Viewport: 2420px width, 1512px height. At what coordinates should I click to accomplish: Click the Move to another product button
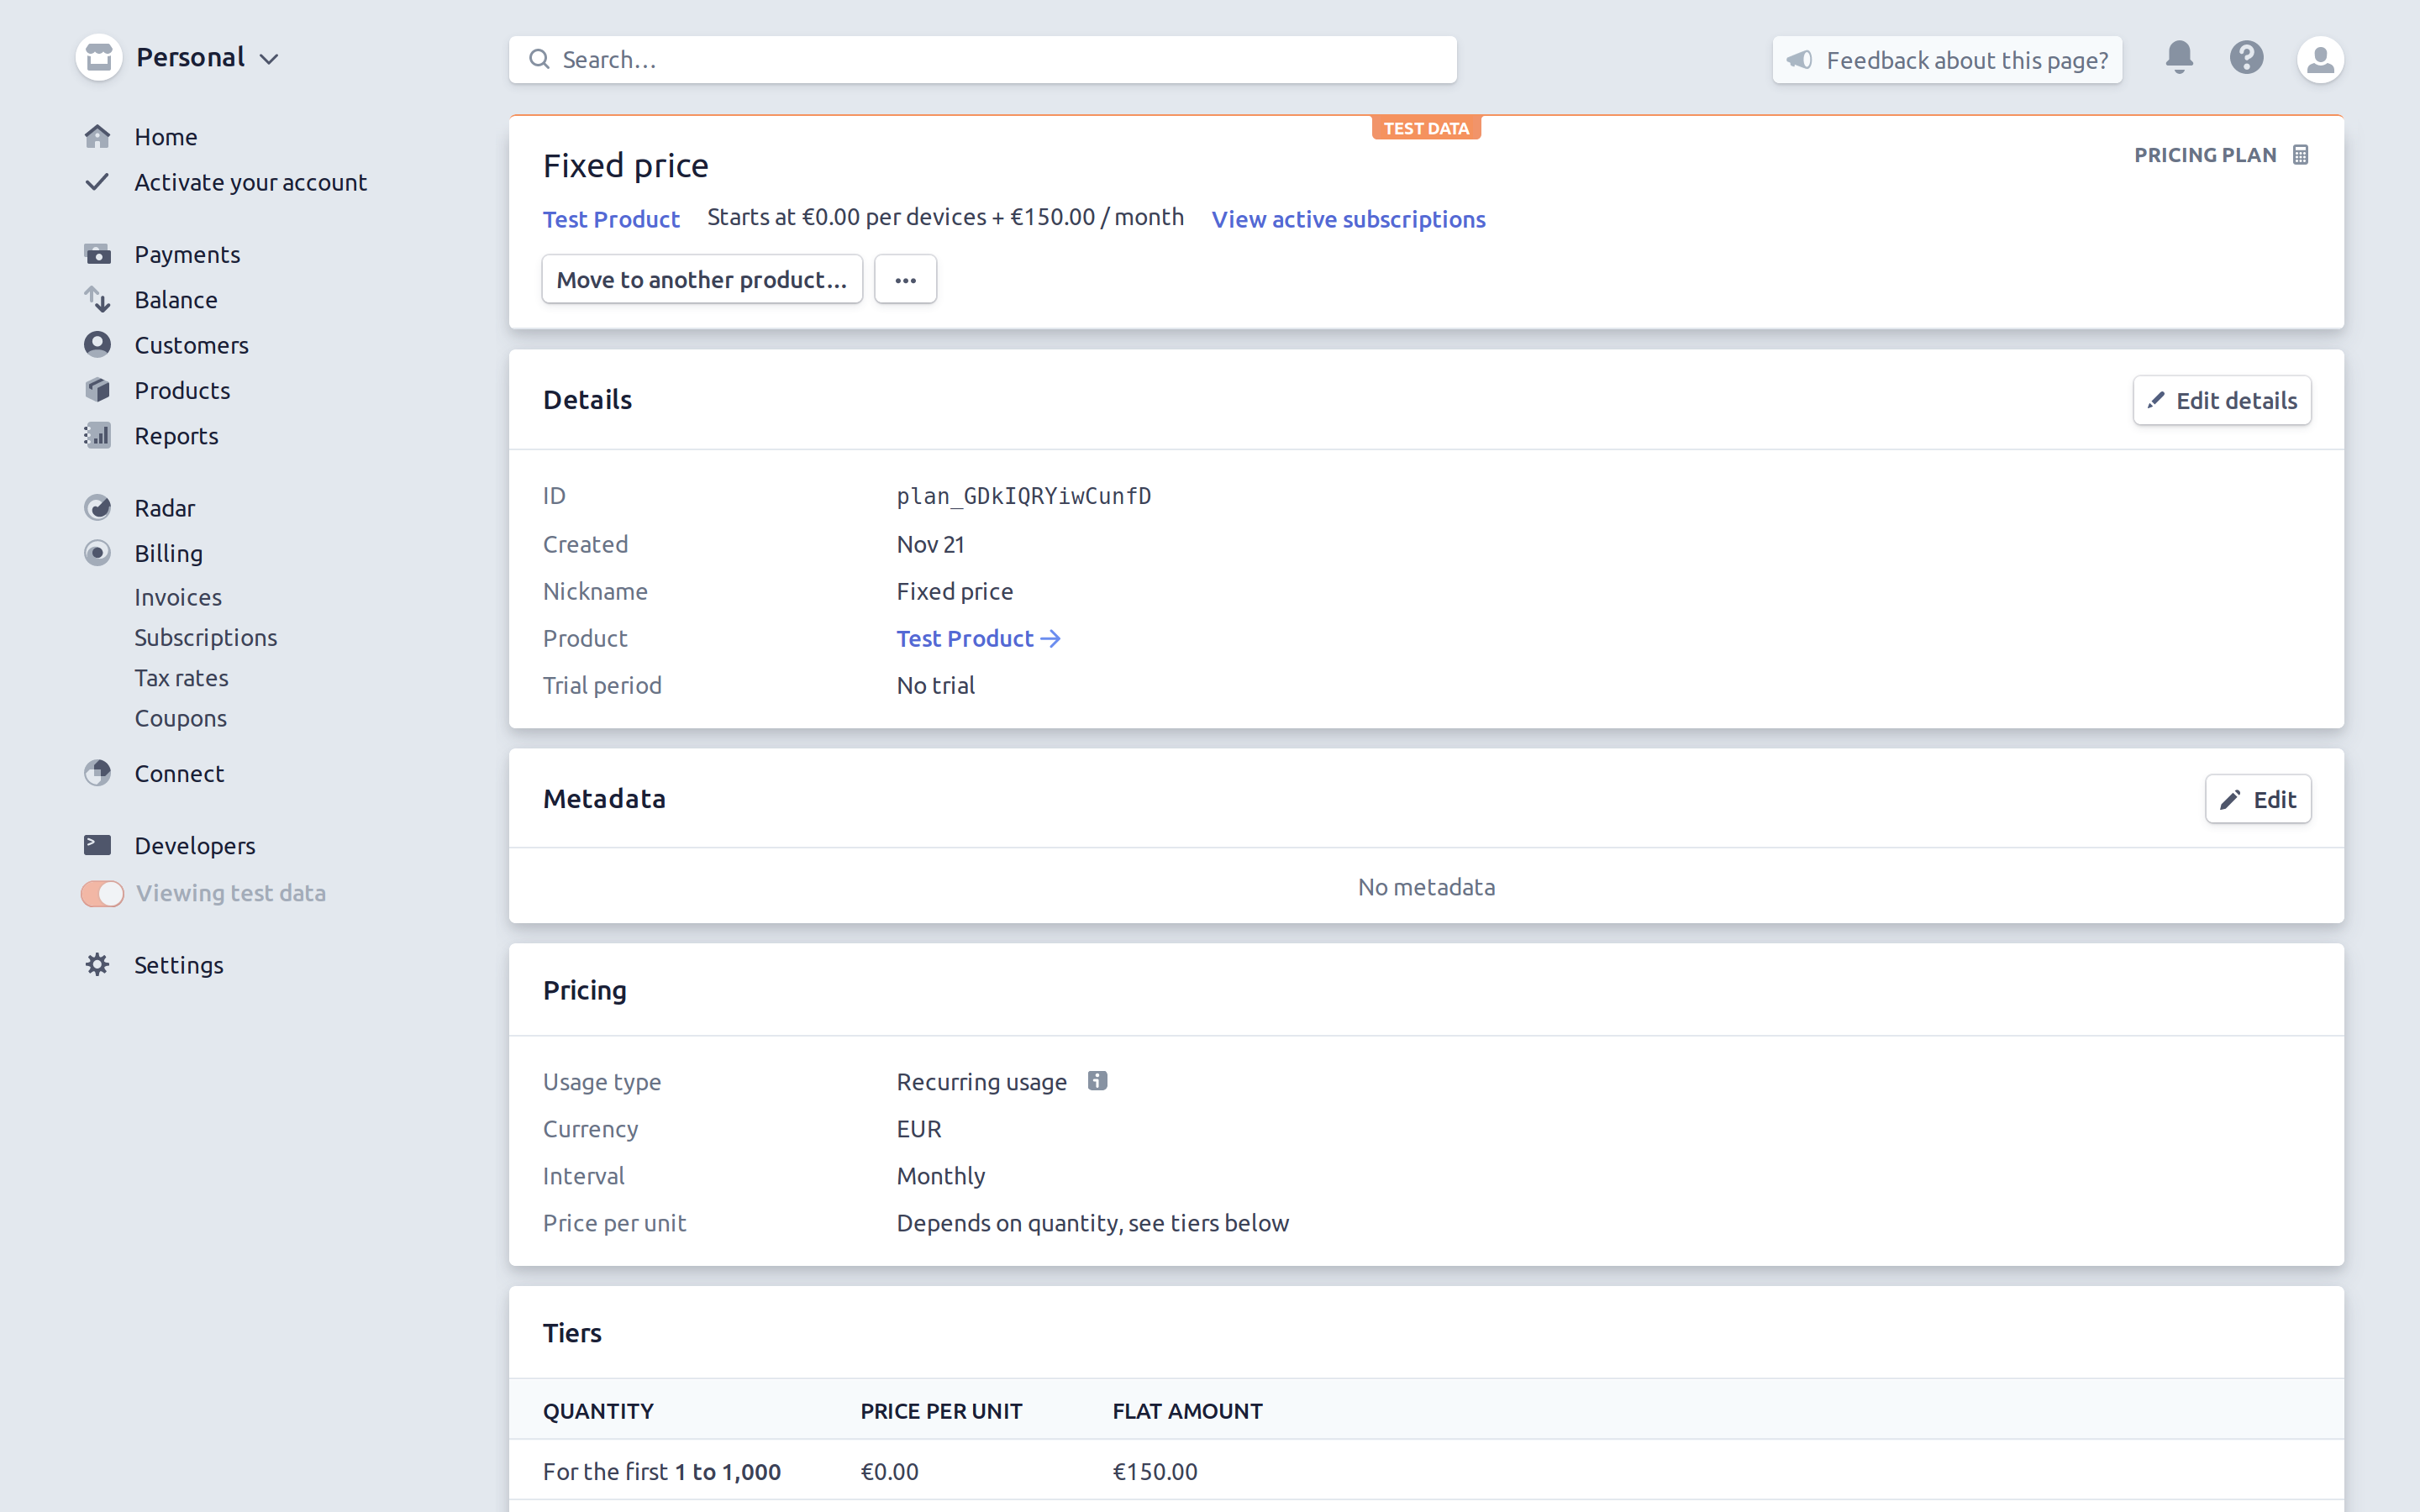coord(701,279)
